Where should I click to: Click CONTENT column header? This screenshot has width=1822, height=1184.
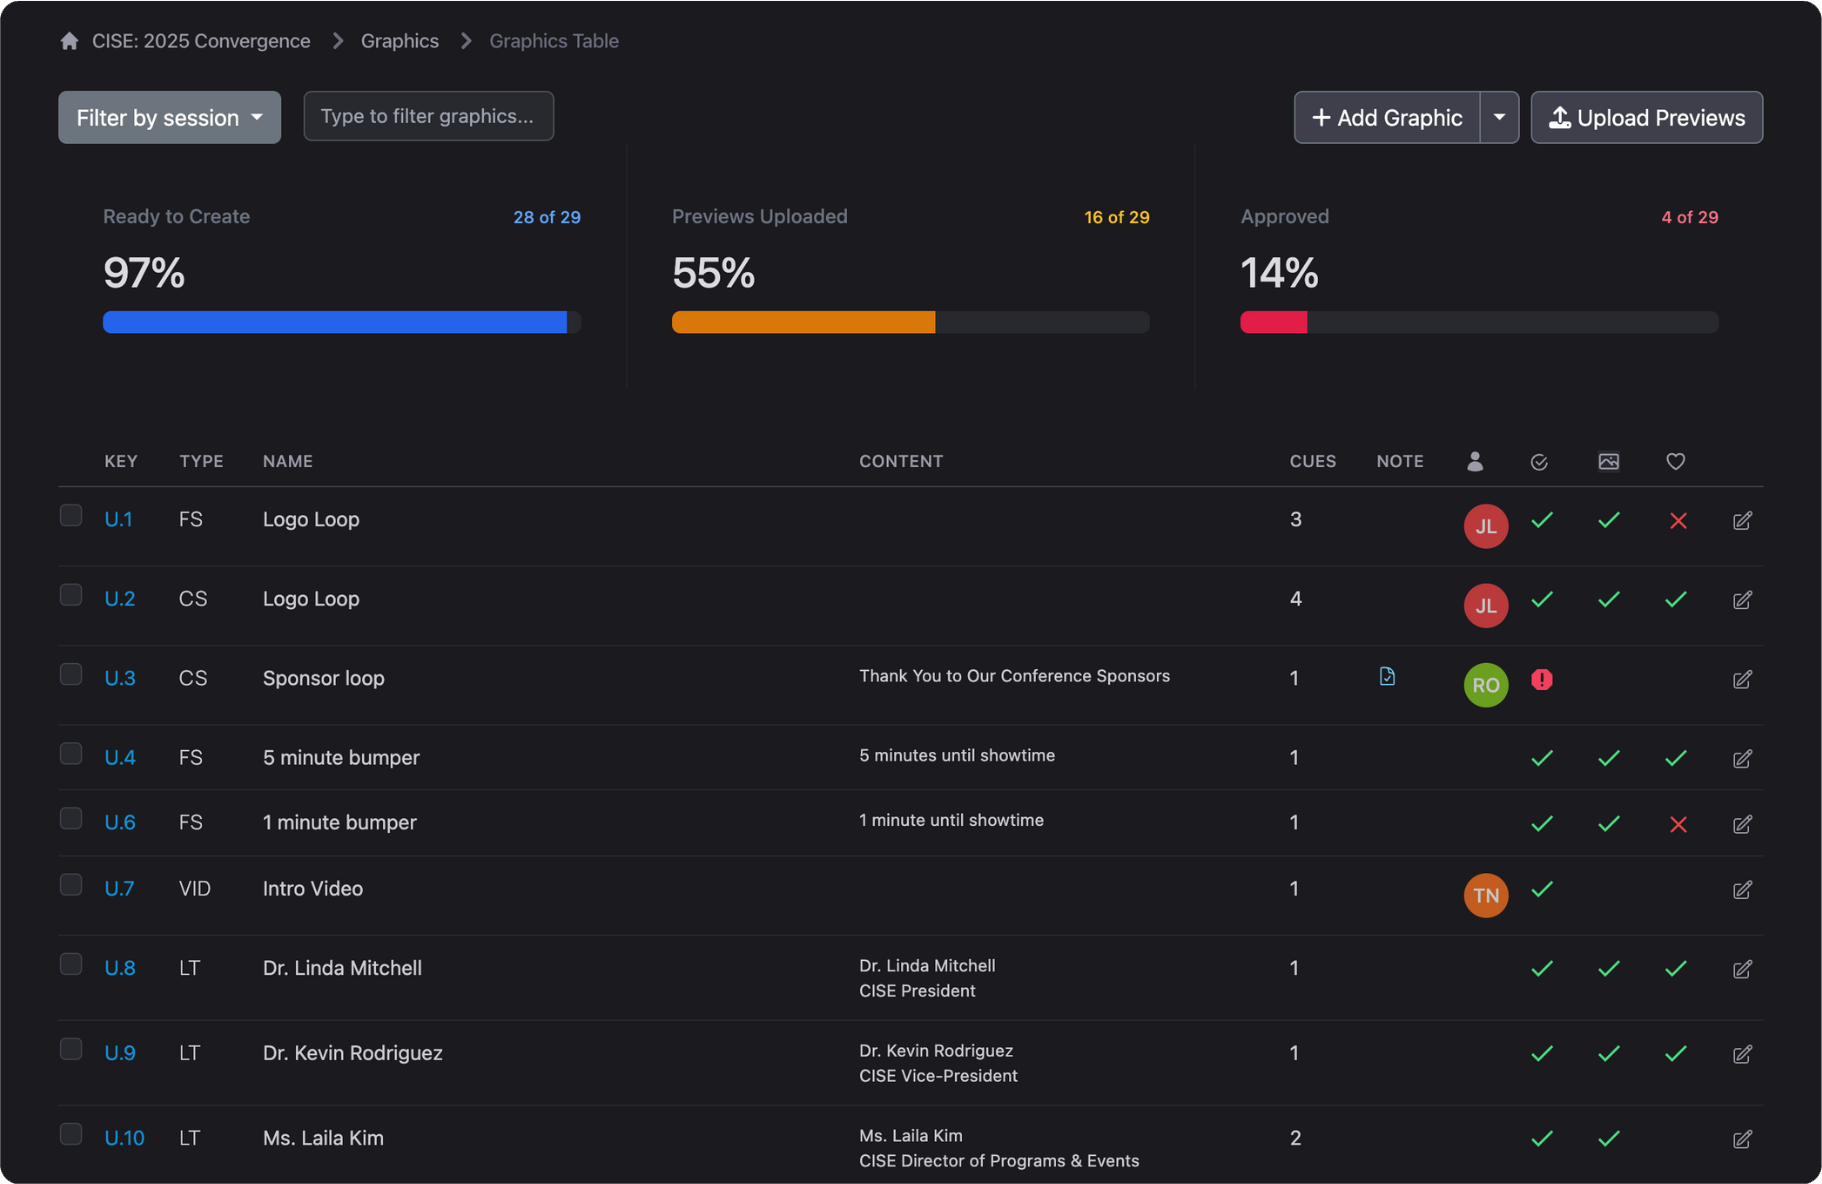point(901,461)
